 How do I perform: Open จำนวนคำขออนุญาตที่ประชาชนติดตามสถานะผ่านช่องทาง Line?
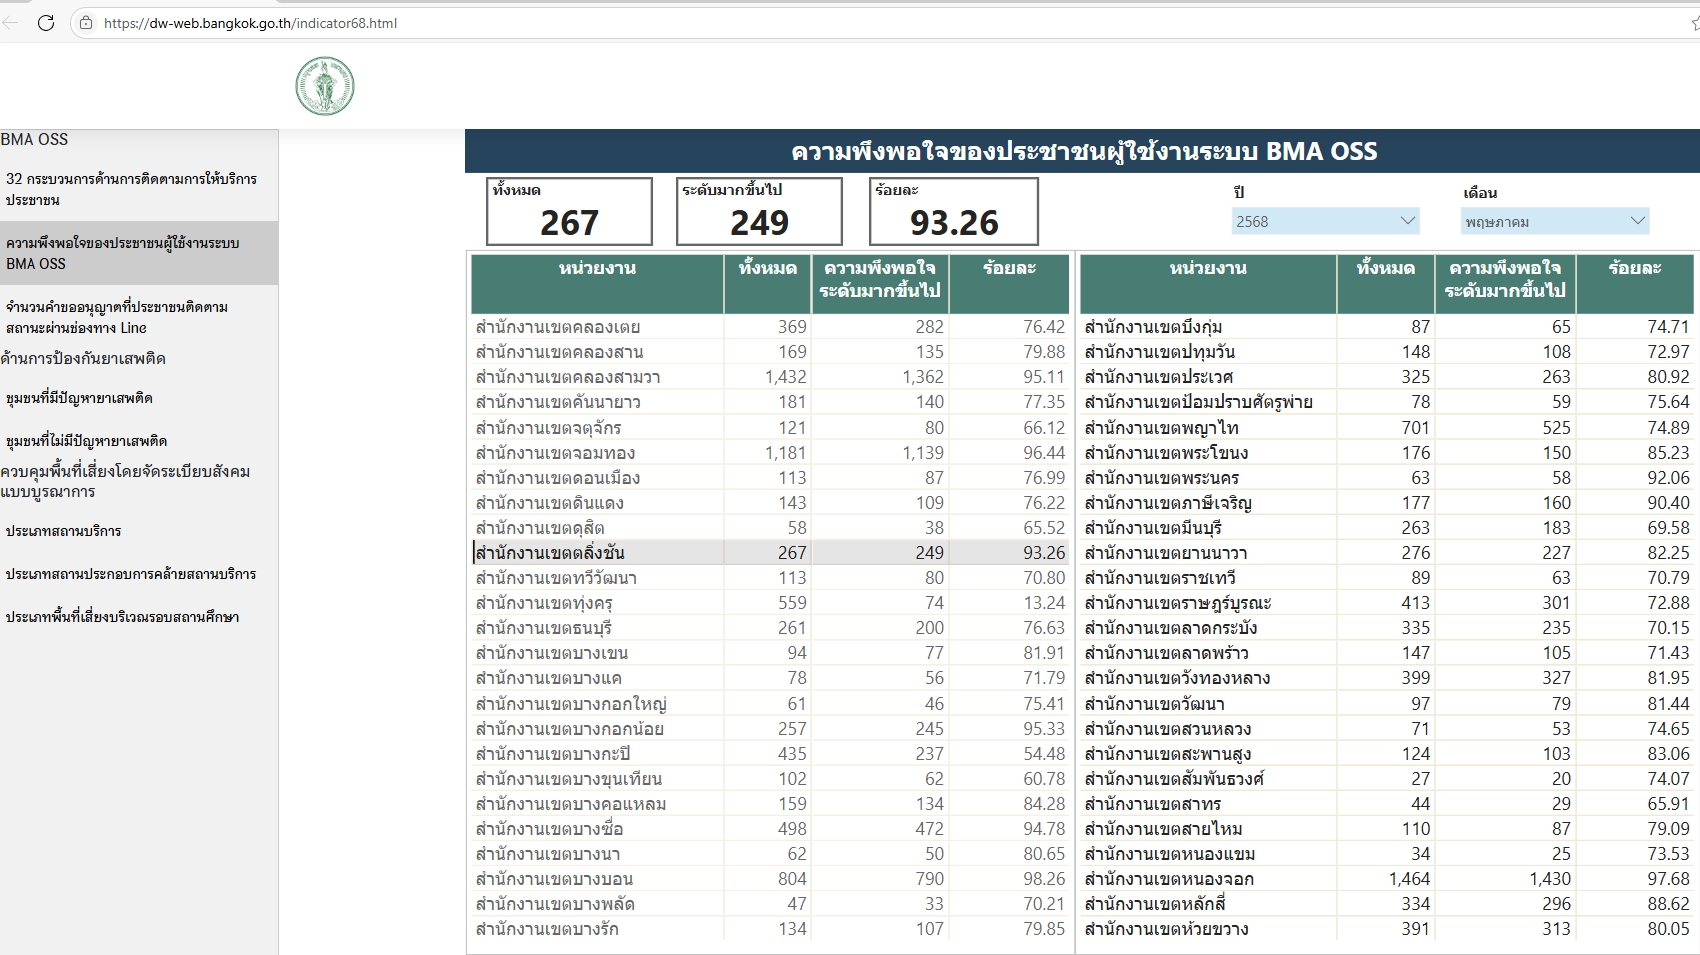139,317
